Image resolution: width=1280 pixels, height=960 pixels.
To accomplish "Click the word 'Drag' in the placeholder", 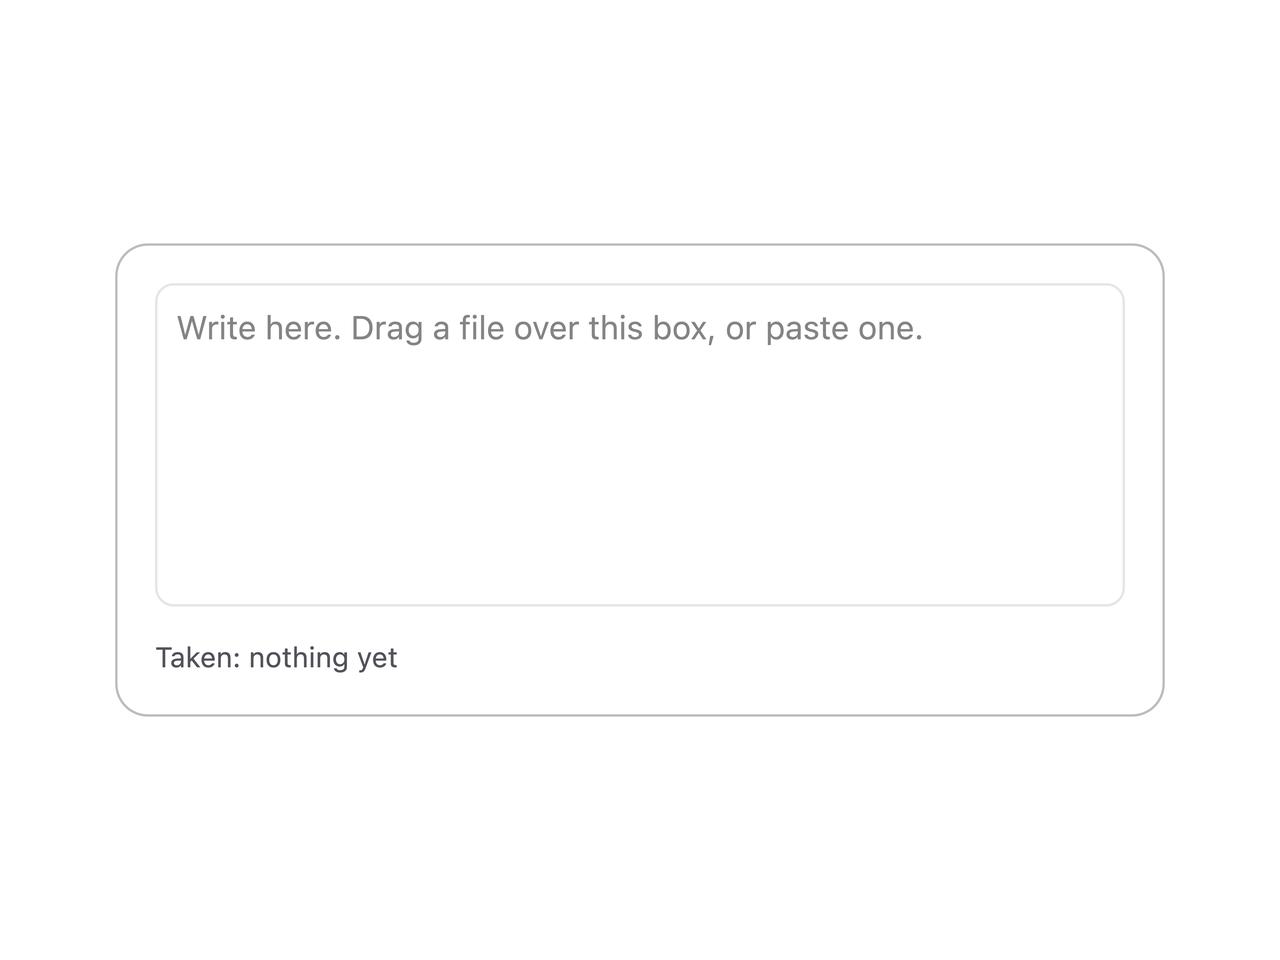I will tap(387, 328).
